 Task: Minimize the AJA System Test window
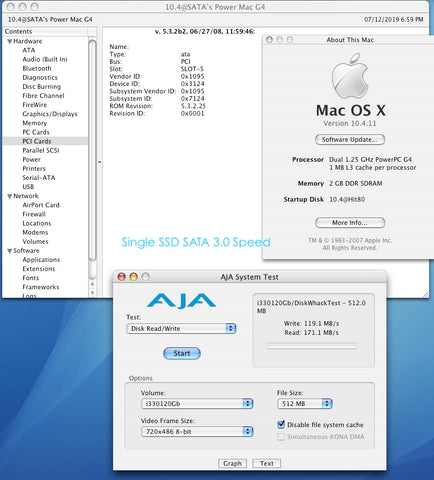point(134,277)
